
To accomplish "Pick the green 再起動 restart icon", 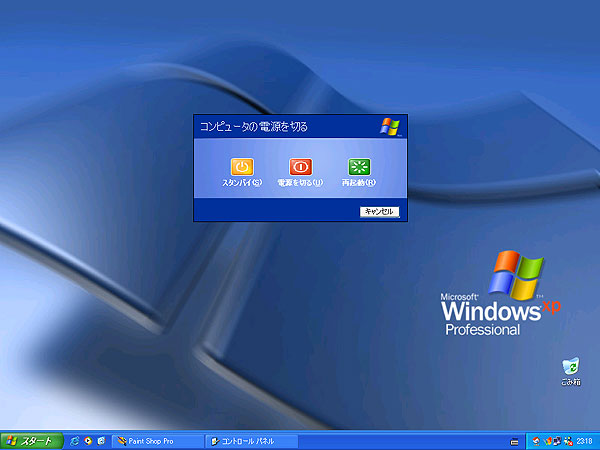I will [x=359, y=166].
